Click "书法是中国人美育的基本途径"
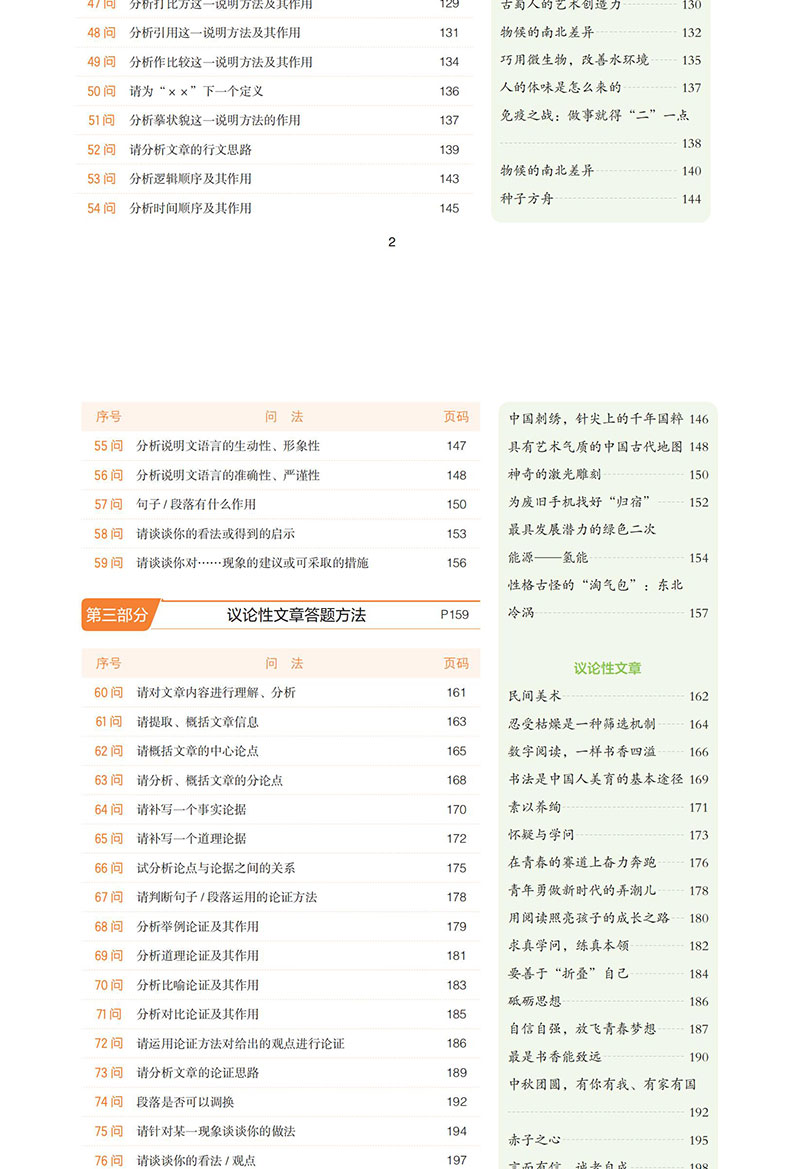 tap(595, 779)
